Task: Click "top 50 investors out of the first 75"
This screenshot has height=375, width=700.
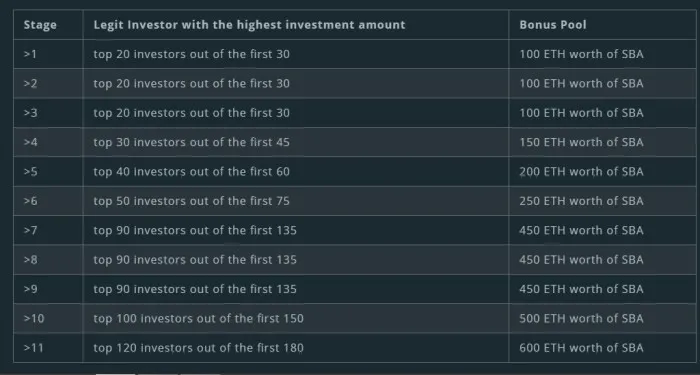Action: 192,201
